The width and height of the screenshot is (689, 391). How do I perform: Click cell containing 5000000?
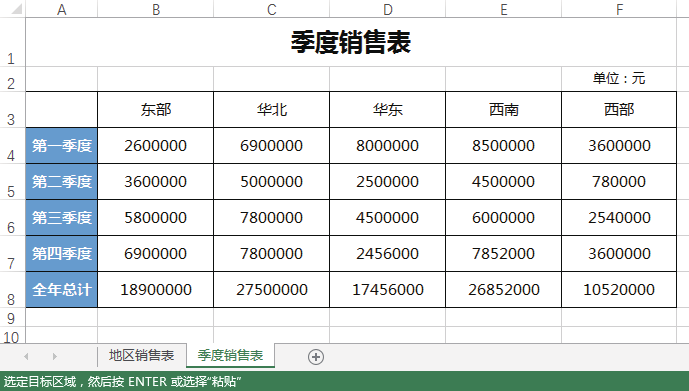click(x=272, y=182)
